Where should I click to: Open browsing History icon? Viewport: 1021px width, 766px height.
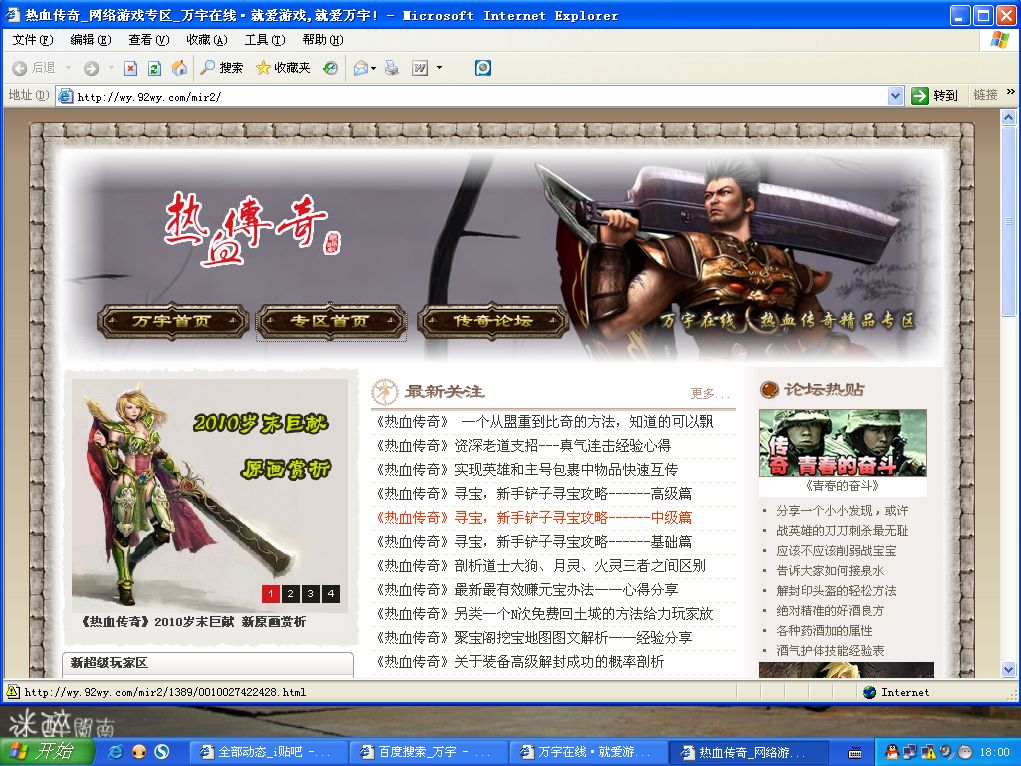(x=330, y=68)
